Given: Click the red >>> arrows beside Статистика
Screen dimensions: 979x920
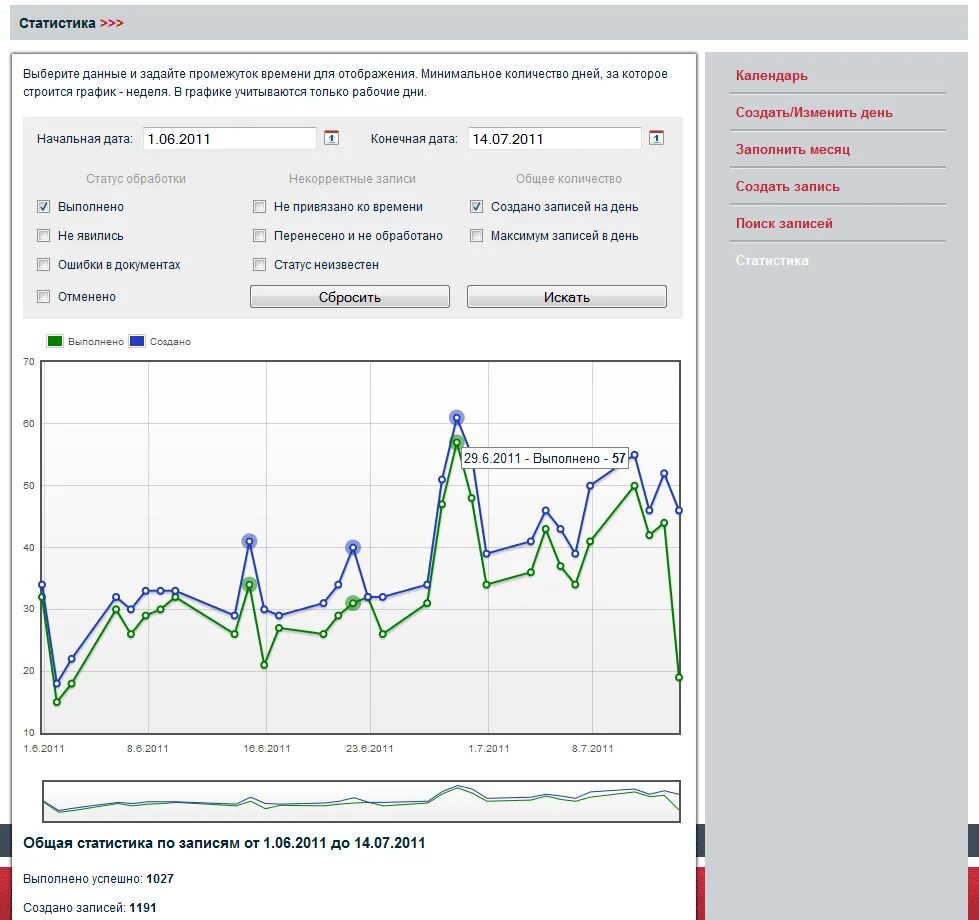Looking at the screenshot, I should [x=112, y=23].
